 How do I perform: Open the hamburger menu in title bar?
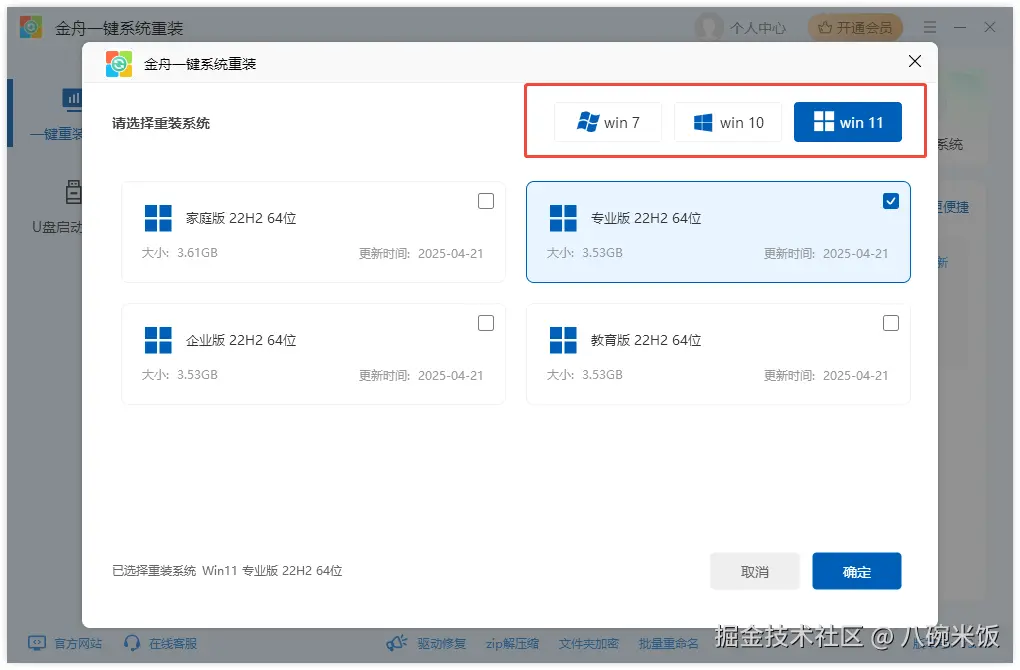930,27
